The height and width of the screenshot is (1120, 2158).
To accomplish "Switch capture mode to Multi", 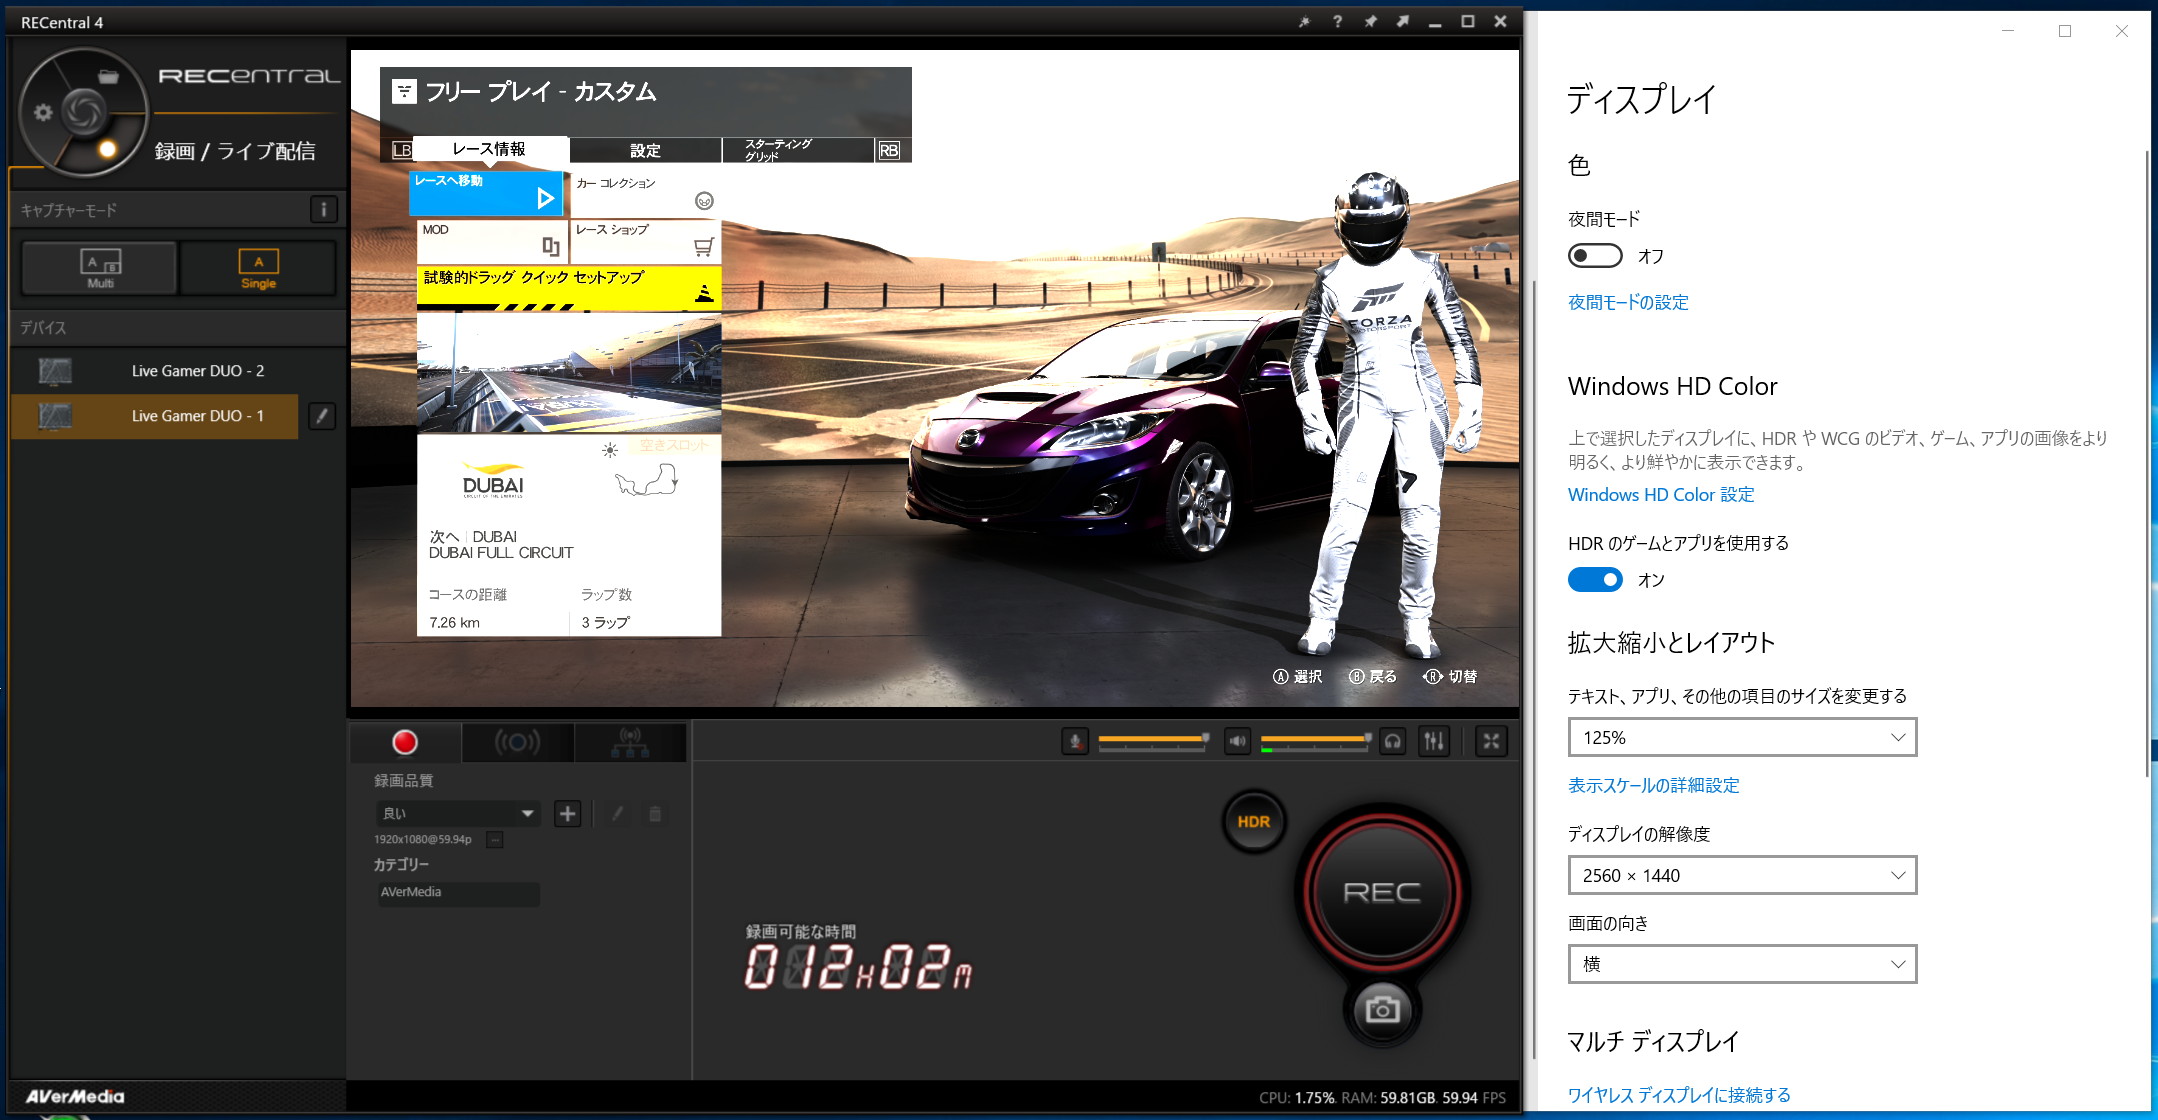I will tap(100, 268).
